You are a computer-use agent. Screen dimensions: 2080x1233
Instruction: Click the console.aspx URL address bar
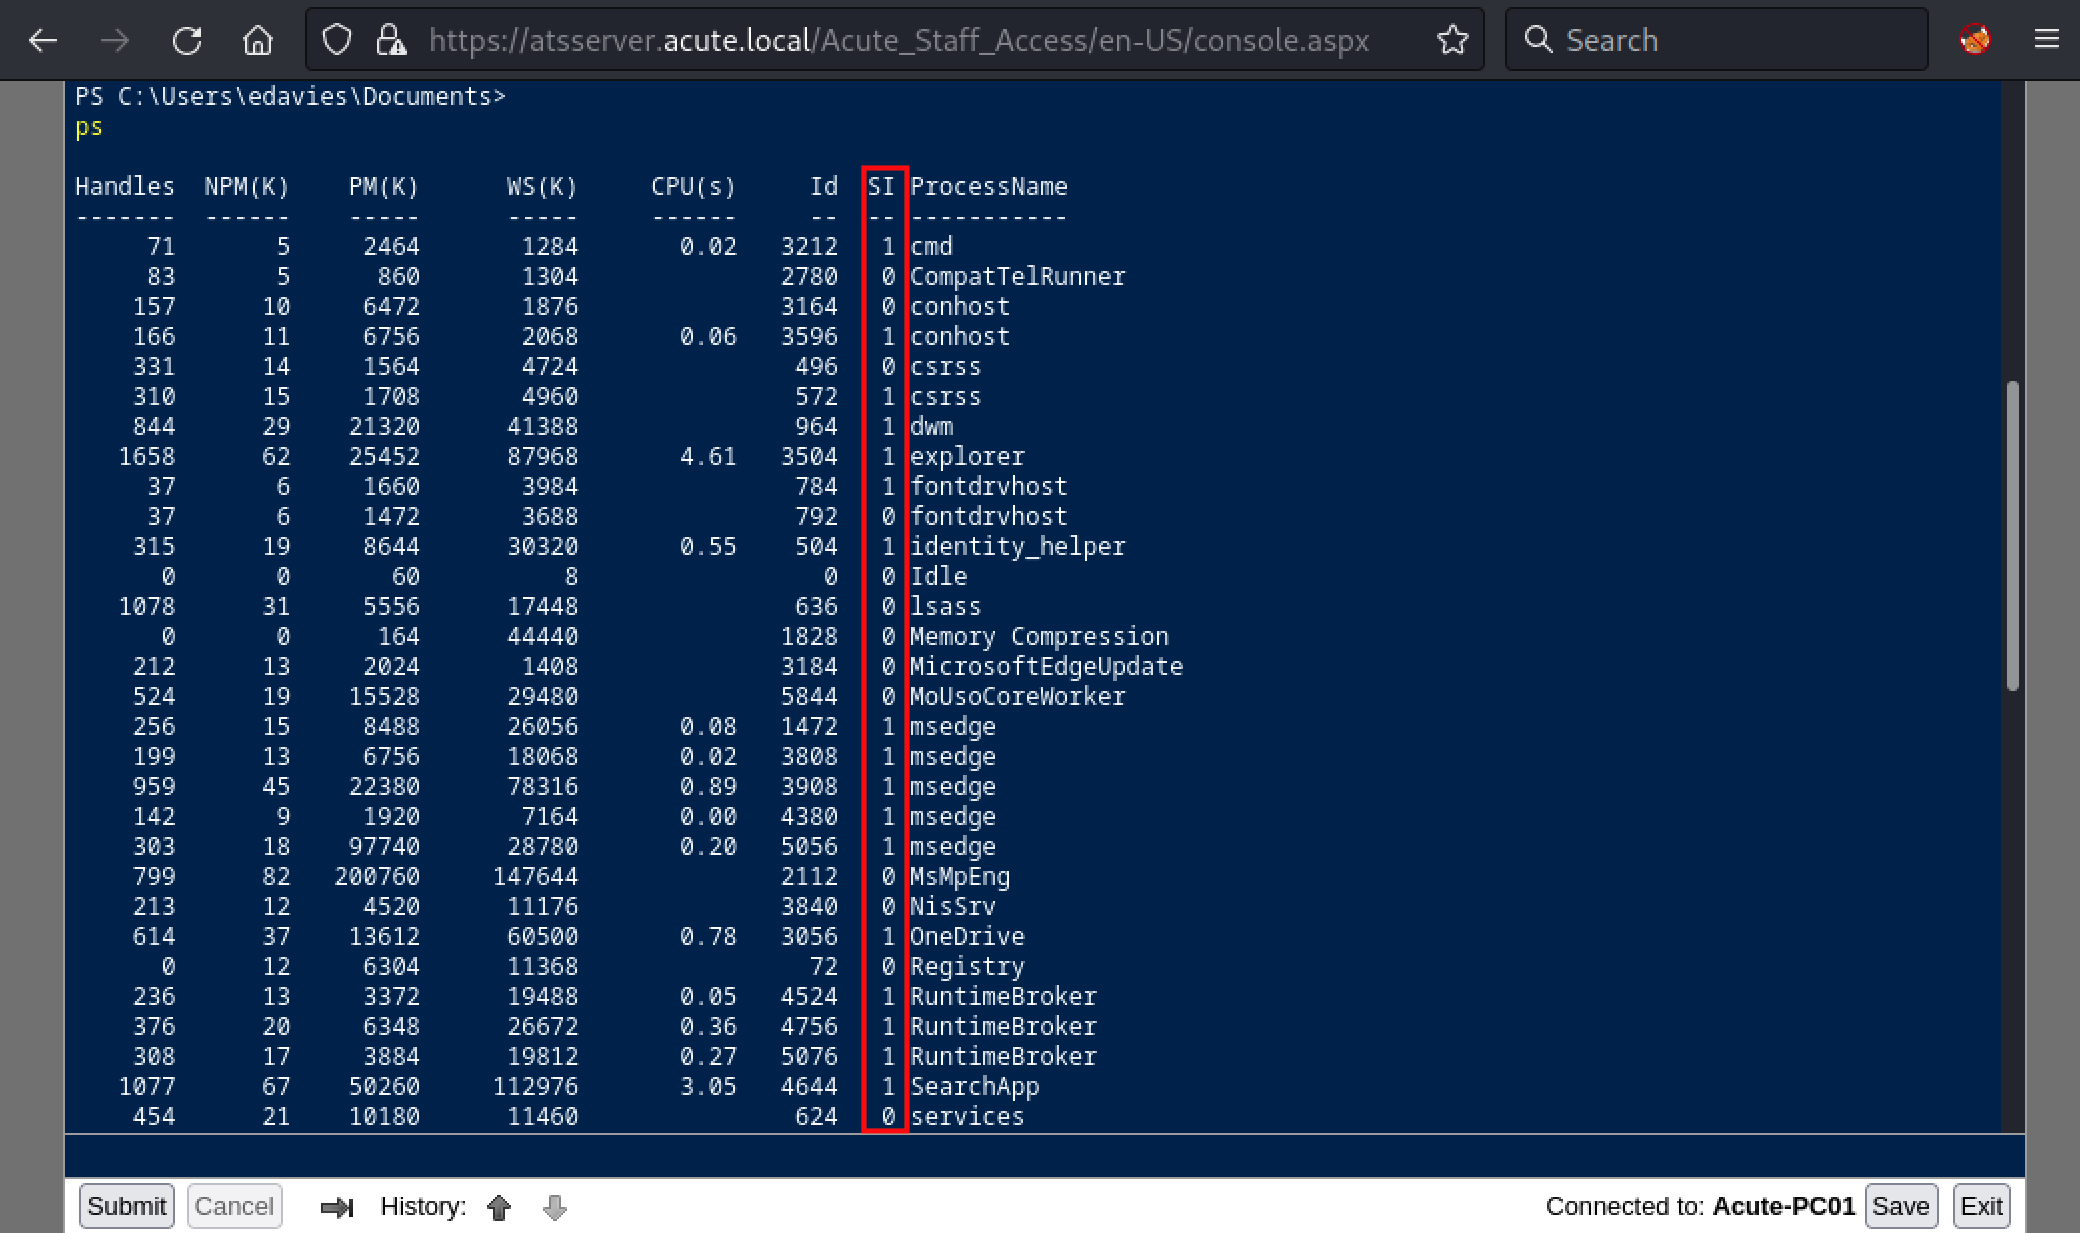click(898, 40)
